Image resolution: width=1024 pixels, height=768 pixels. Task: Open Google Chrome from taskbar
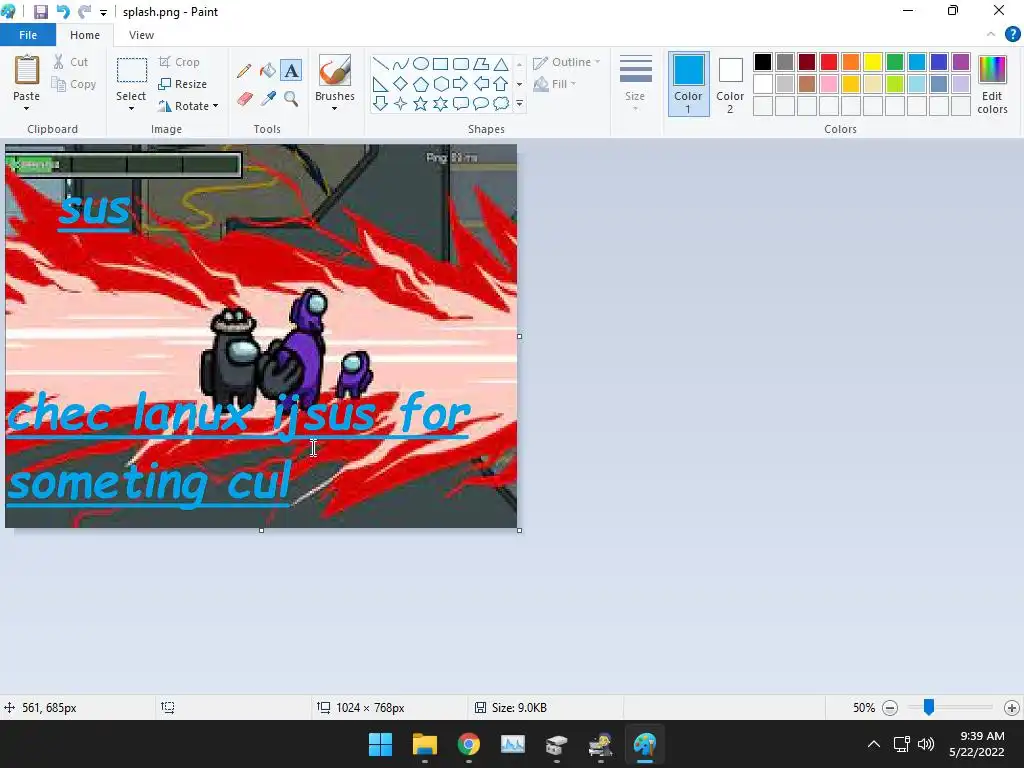pyautogui.click(x=468, y=744)
